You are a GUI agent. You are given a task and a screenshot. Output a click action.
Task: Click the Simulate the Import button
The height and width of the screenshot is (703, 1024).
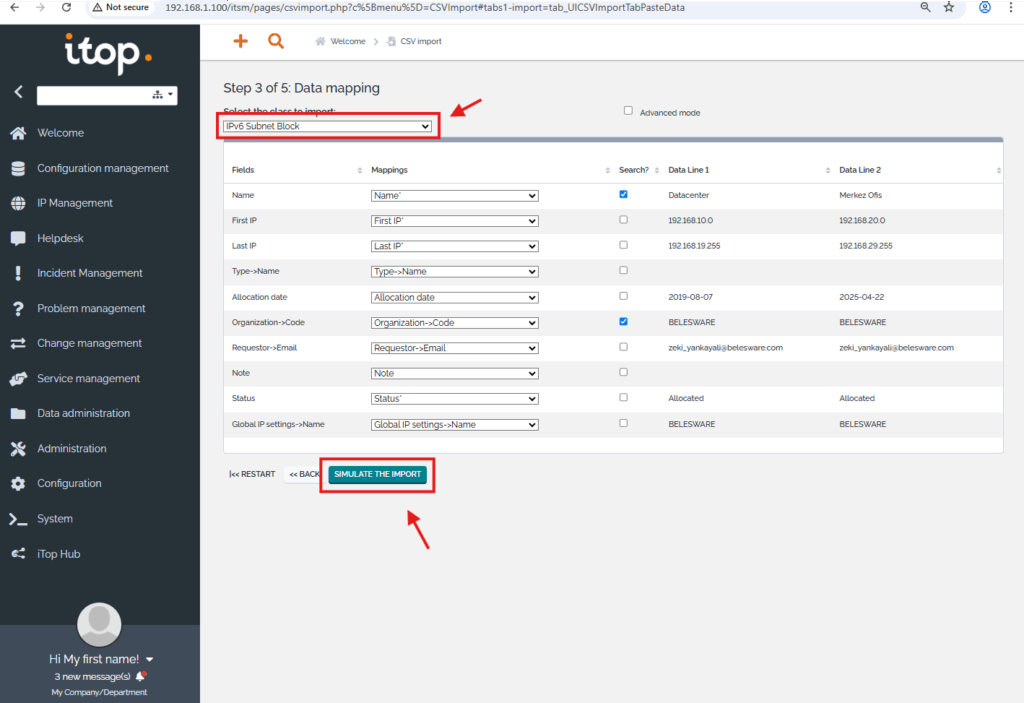378,474
